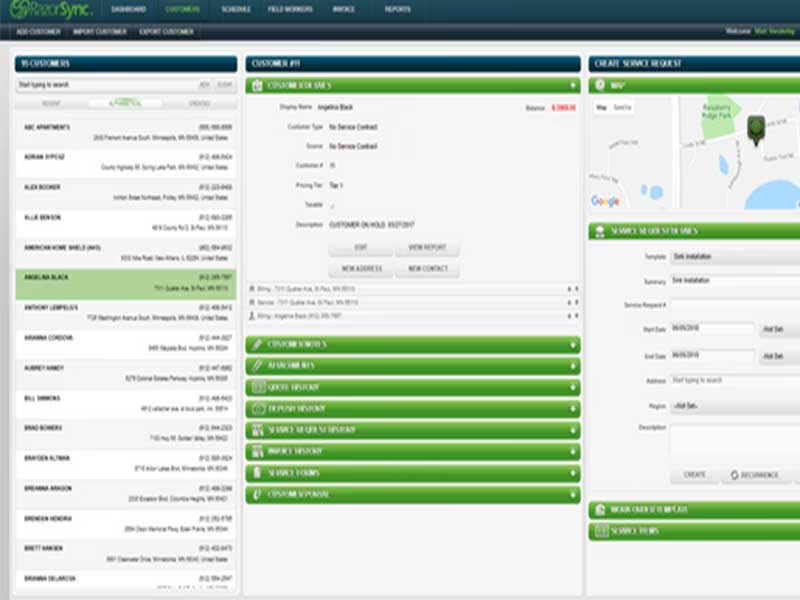Expand Invoice History using its arrow
This screenshot has width=800, height=600.
(572, 452)
